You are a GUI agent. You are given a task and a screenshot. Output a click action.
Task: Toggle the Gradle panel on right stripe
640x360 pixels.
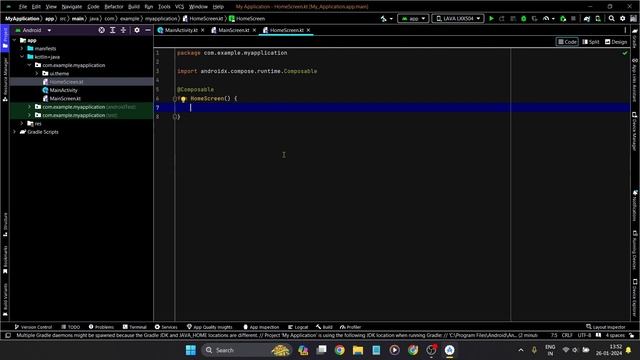[x=635, y=38]
